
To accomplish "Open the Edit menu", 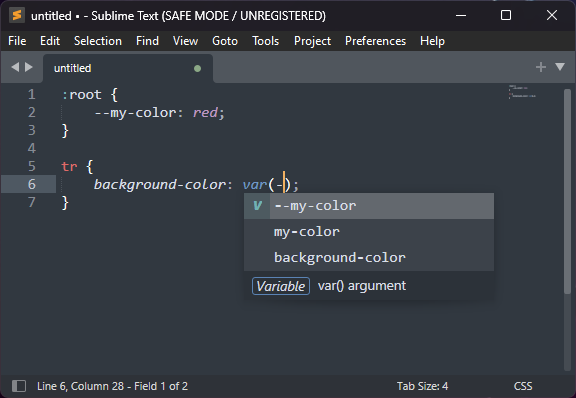I will coord(50,41).
